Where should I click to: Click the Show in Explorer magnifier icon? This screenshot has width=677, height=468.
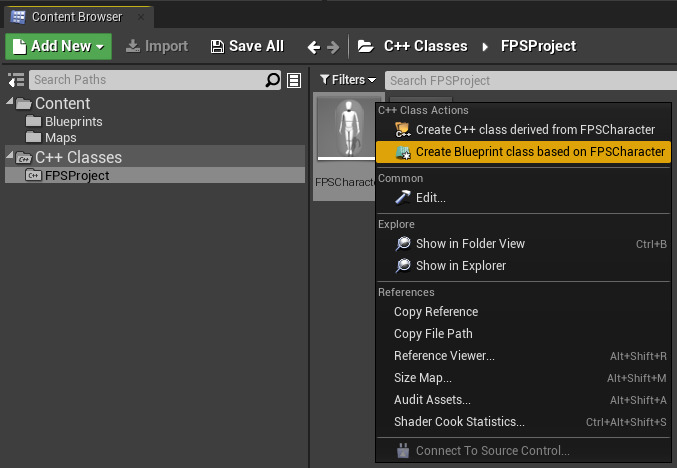click(x=403, y=266)
